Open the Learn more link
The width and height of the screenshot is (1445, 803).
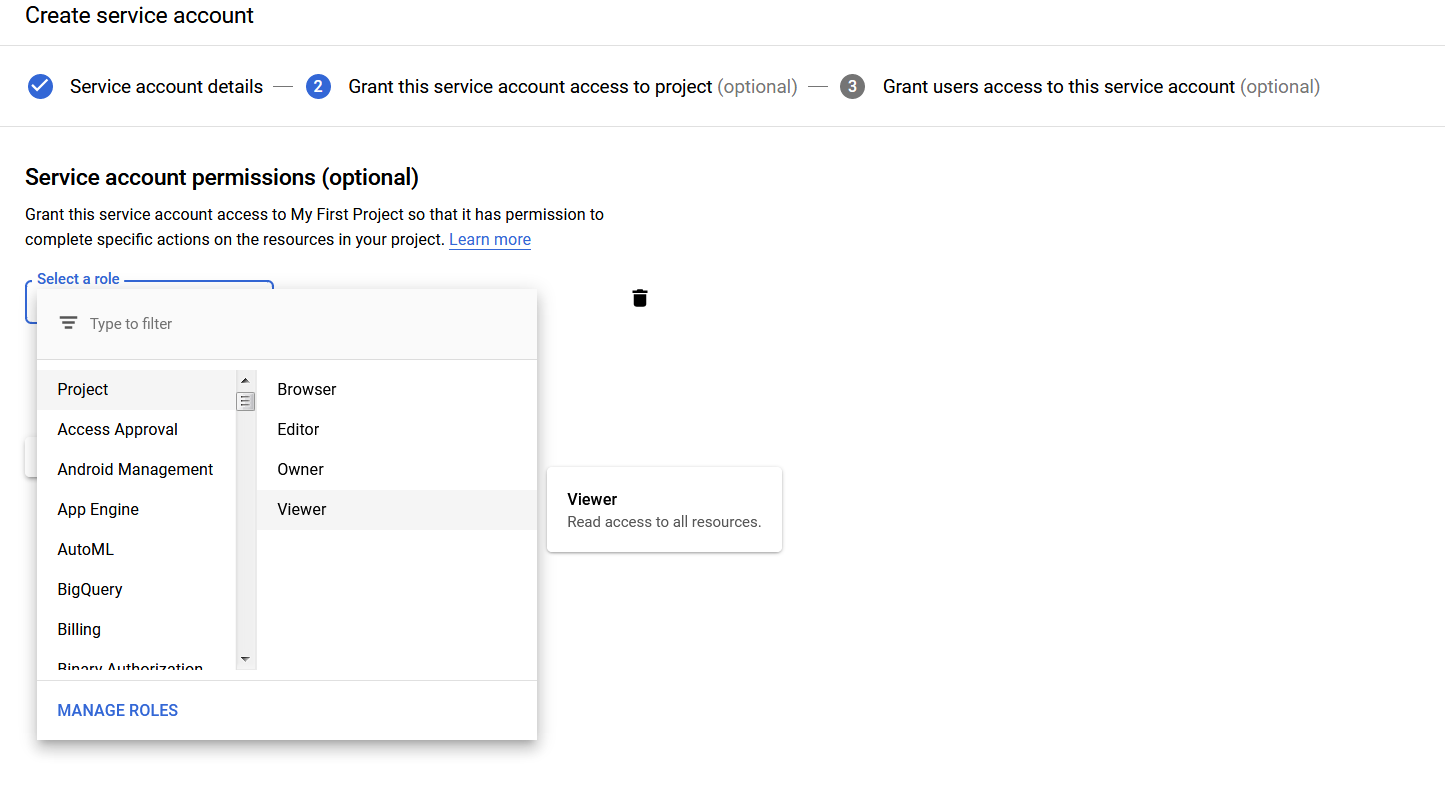point(489,239)
